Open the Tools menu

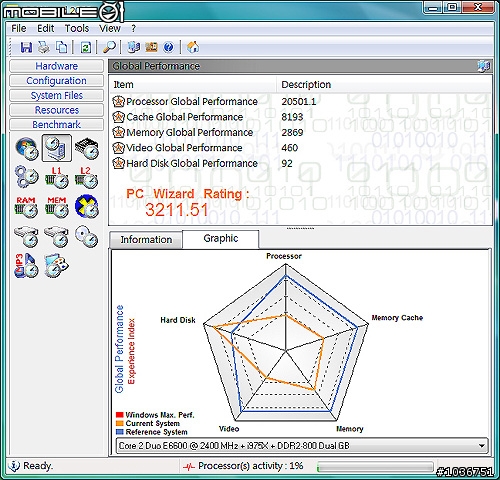[77, 29]
